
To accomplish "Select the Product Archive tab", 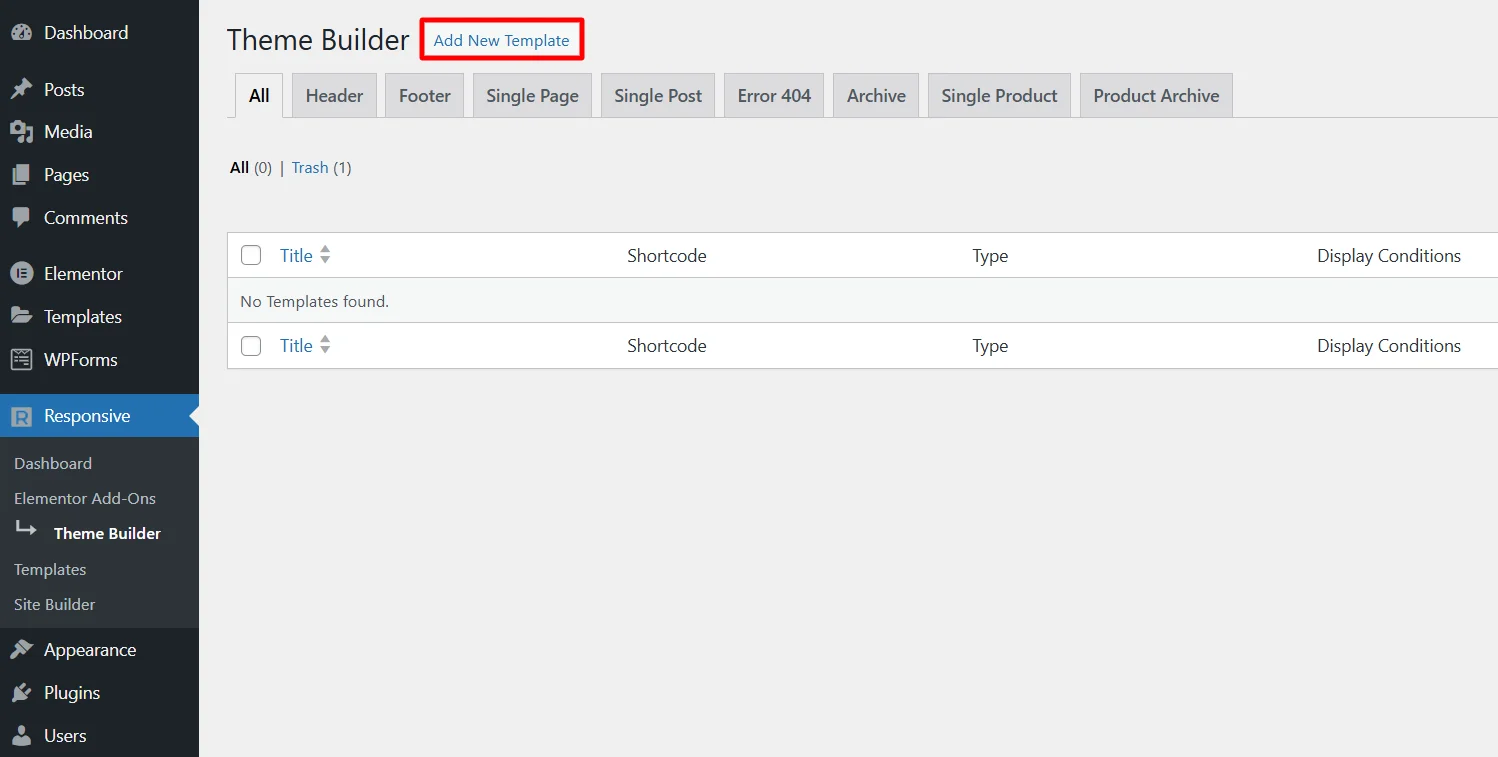I will tap(1156, 96).
